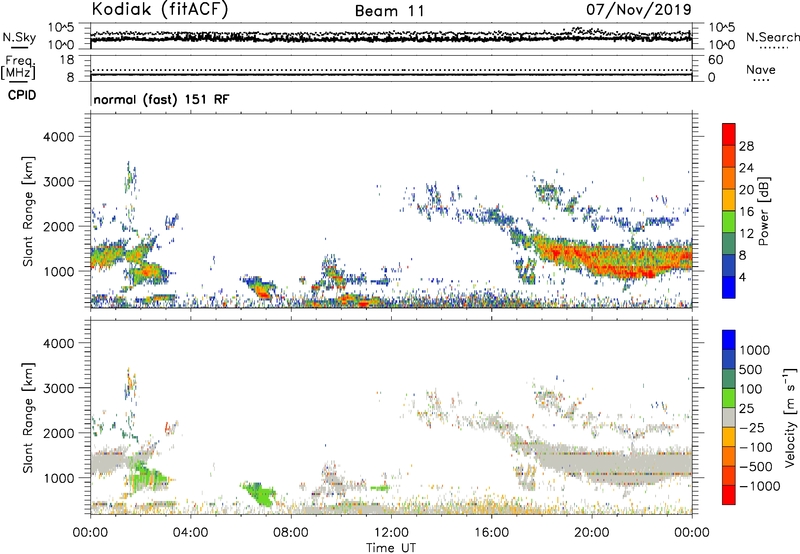This screenshot has height=554, width=800.
Task: Click the 'N.Sky' axis label
Action: [x=19, y=38]
